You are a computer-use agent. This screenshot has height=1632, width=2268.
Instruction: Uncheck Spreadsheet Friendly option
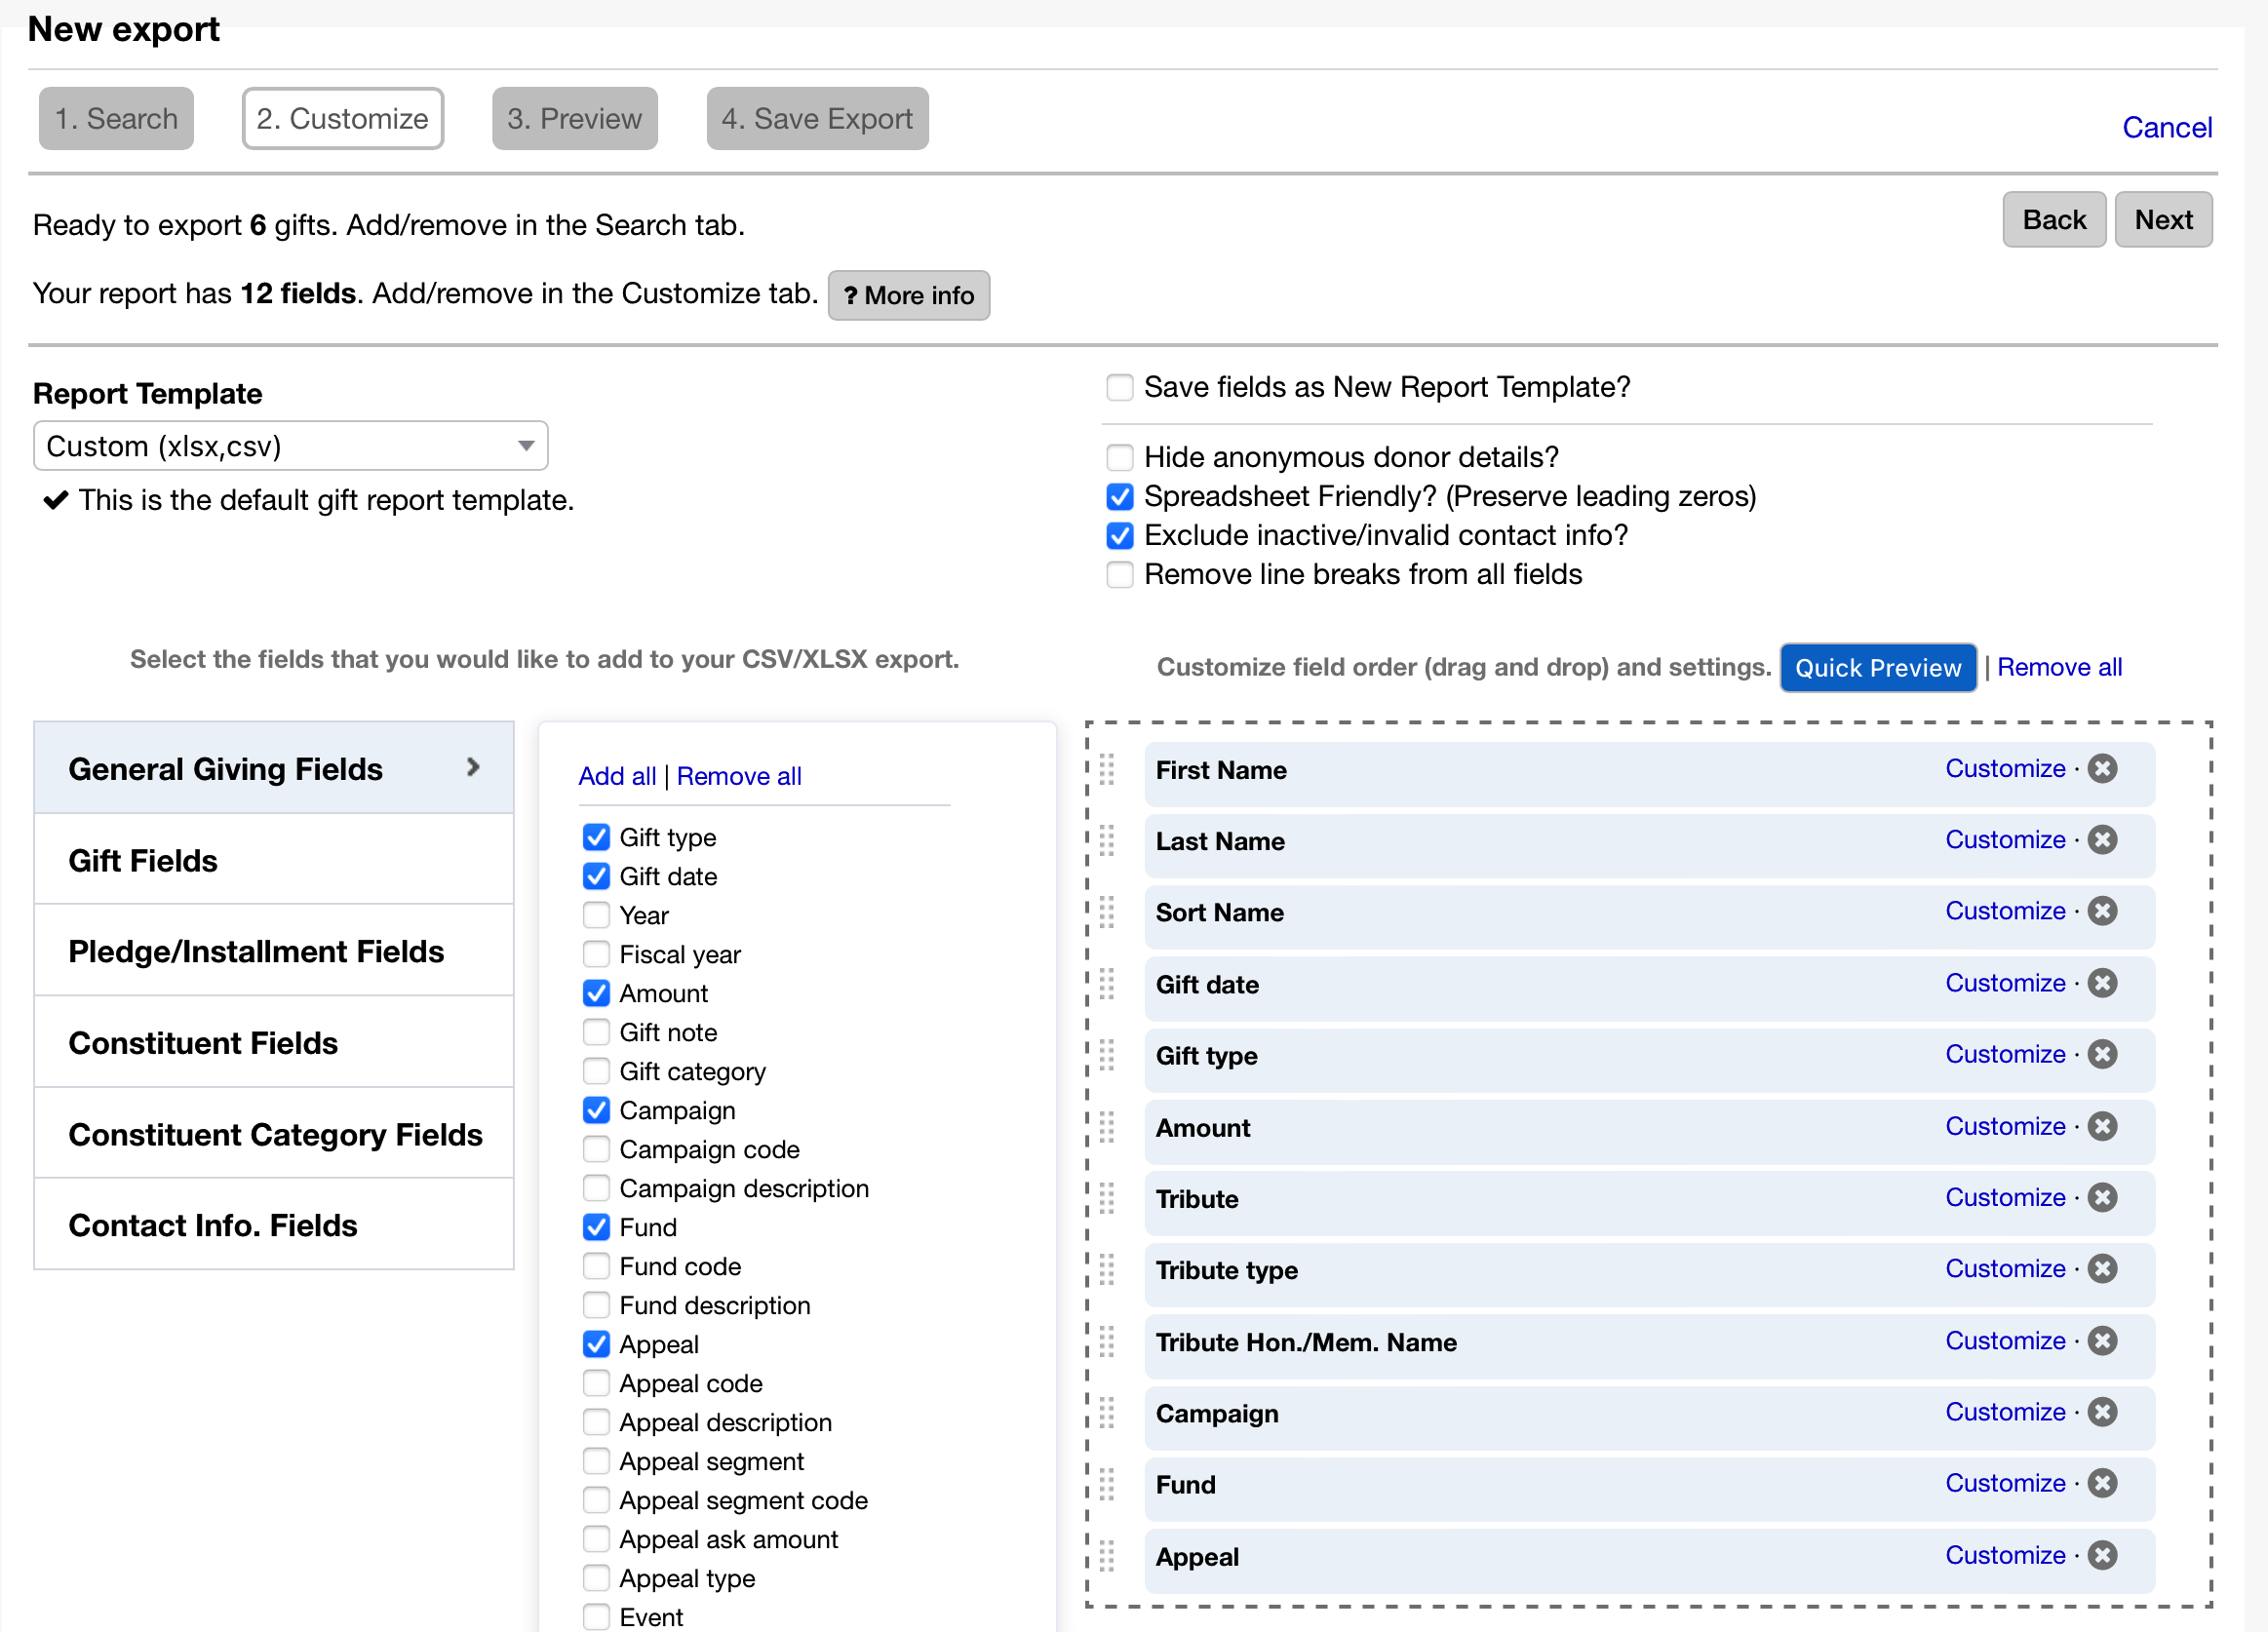coord(1119,496)
